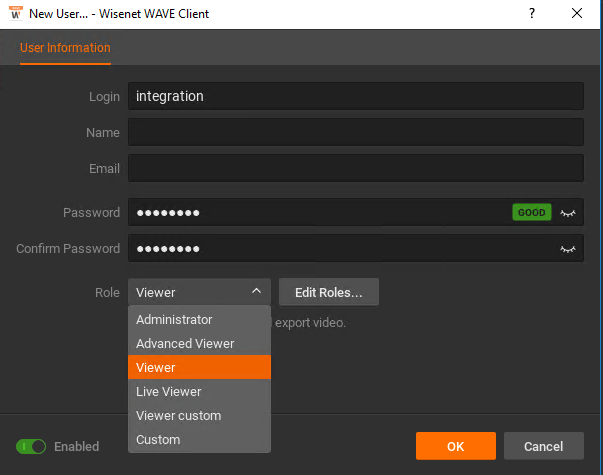Open the Edit Roles dialog
This screenshot has height=475, width=603.
tap(329, 292)
